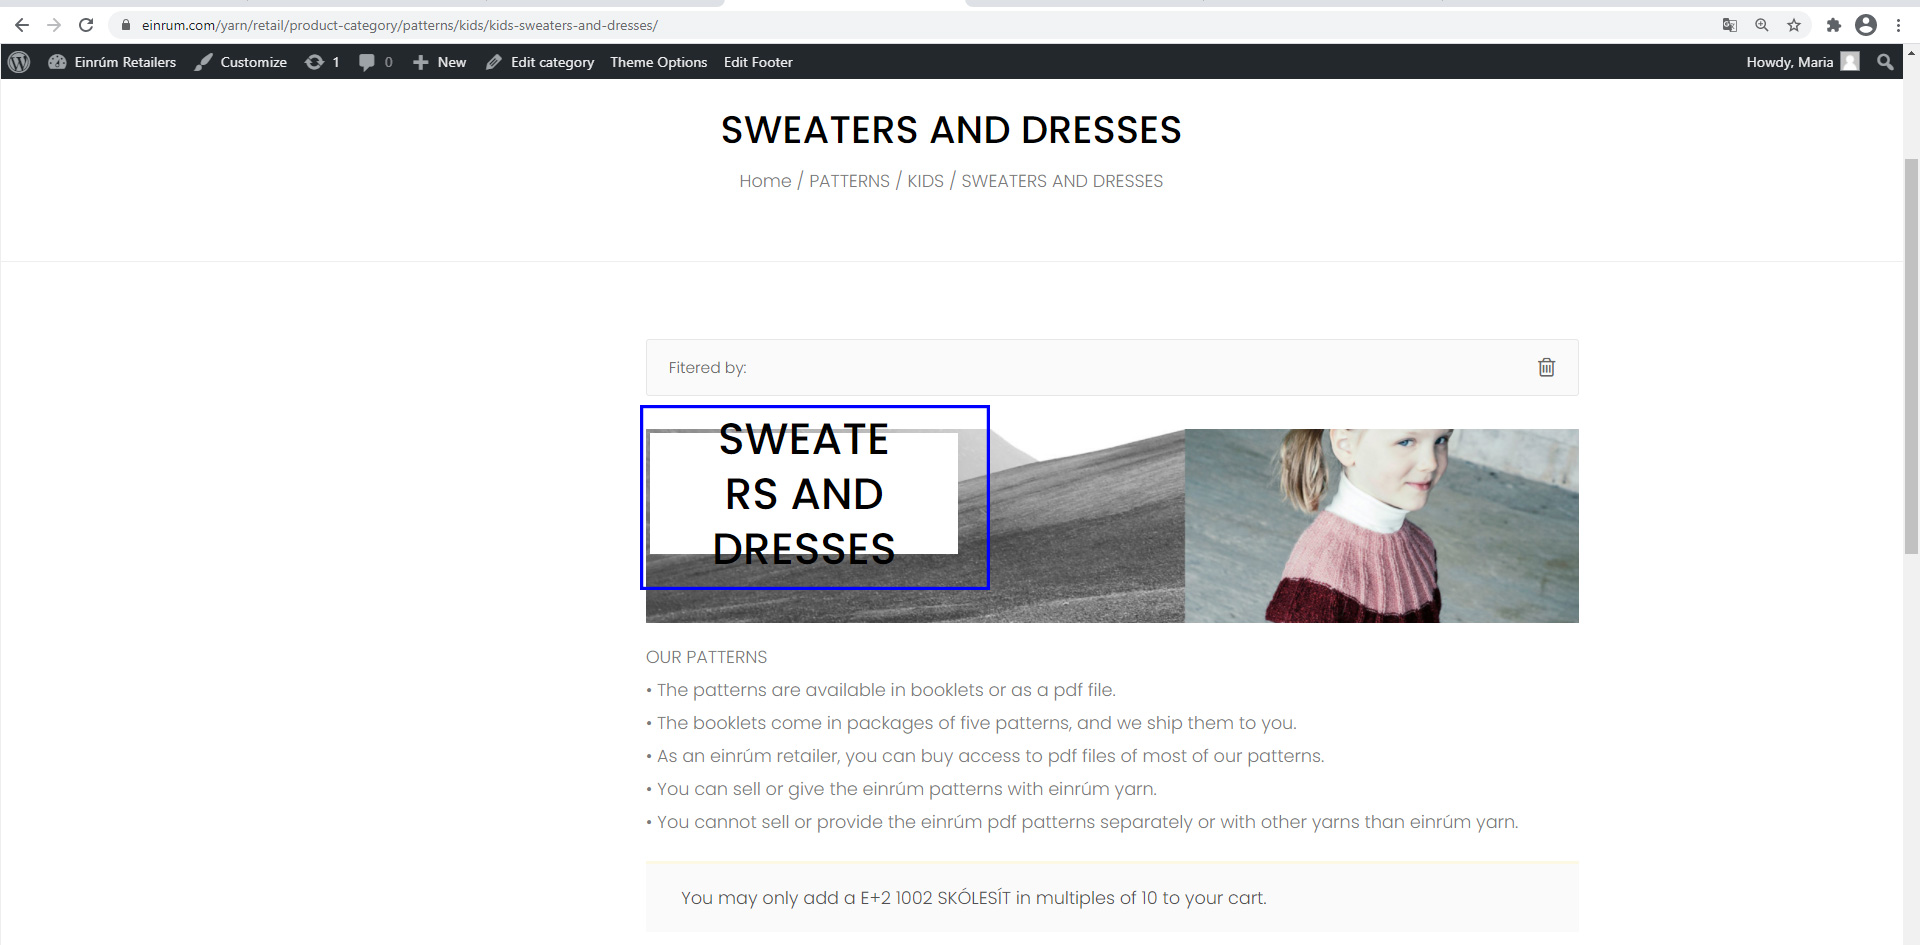Open Theme Options
Screen dimensions: 1920x945
point(659,62)
